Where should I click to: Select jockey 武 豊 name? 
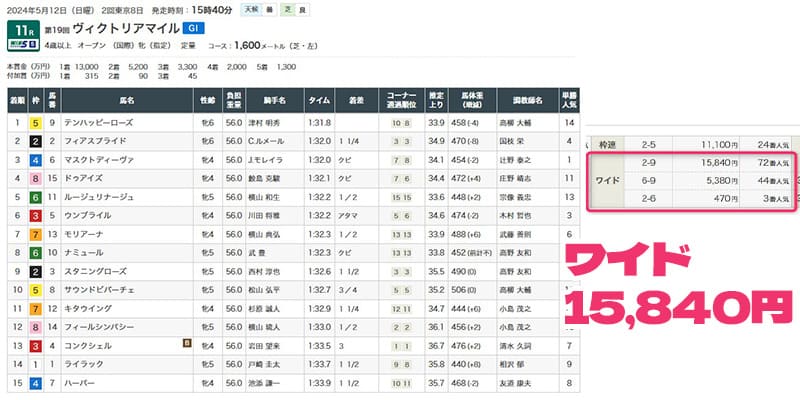257,253
